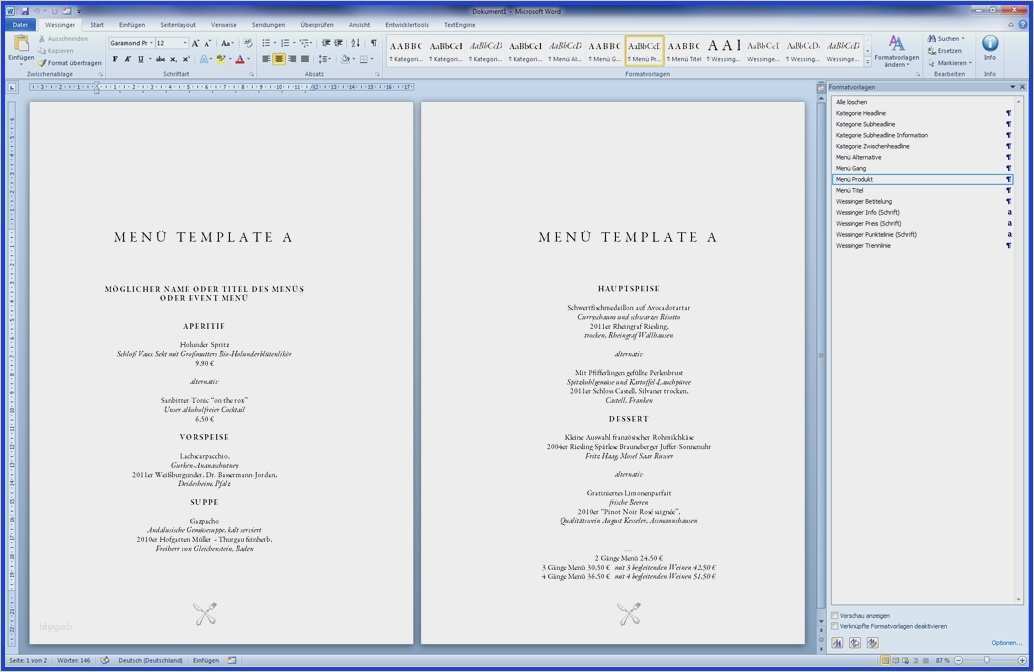Click the bullet list icon
Image resolution: width=1034 pixels, height=672 pixels.
coord(266,44)
